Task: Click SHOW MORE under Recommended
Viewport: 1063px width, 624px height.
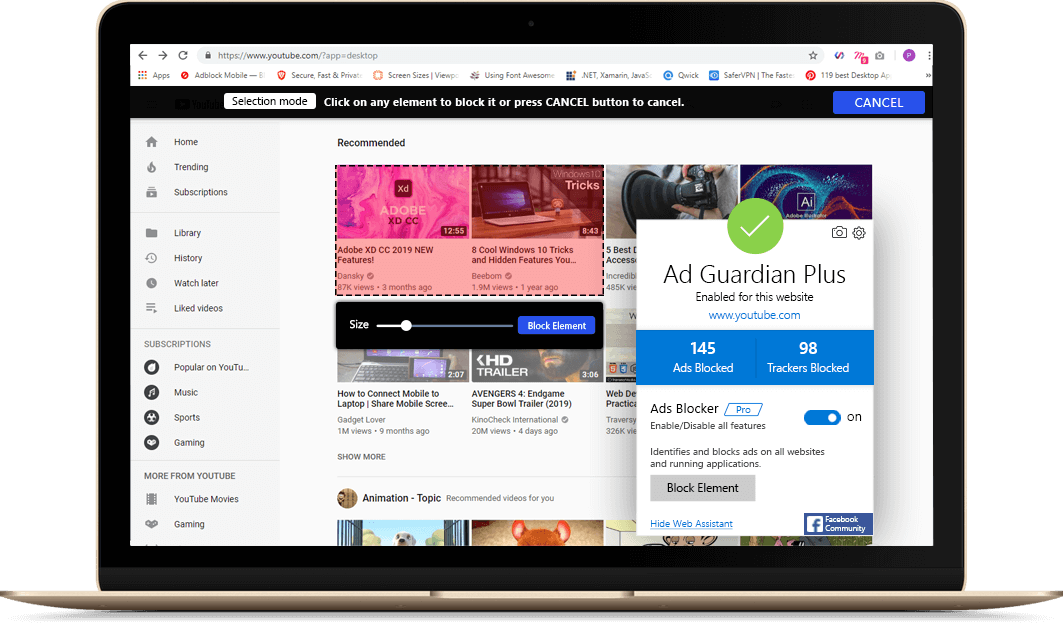Action: tap(361, 457)
